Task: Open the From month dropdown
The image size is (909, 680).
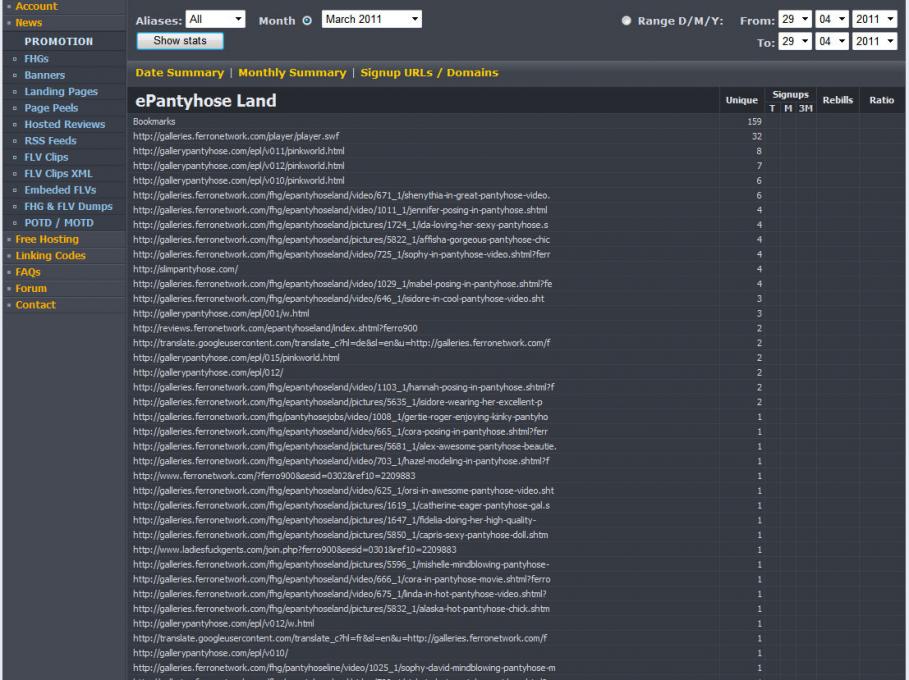Action: coord(832,19)
